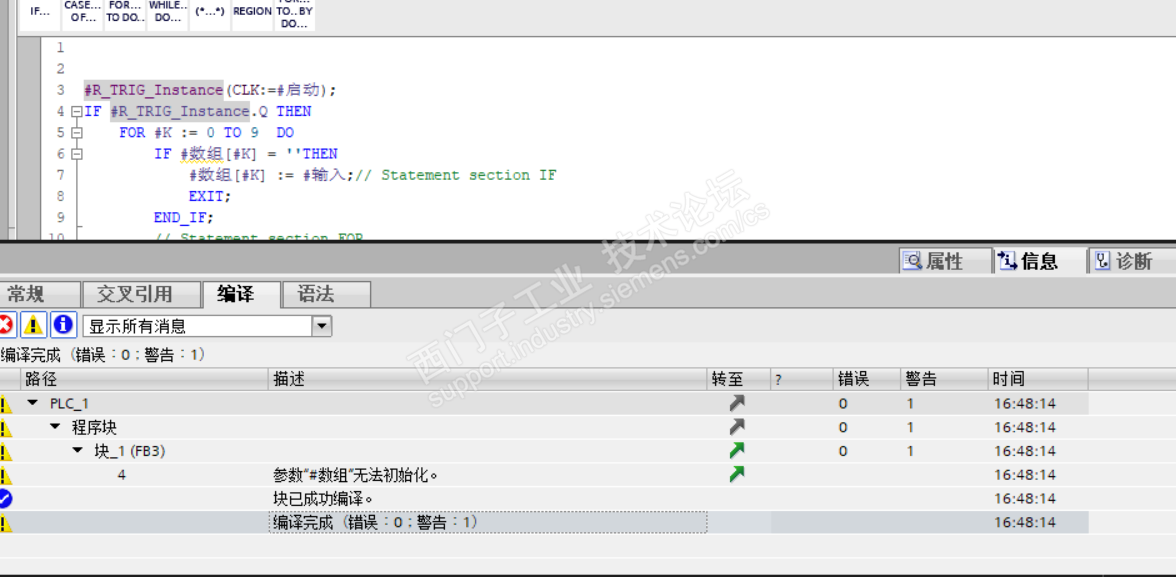Select the highlighted 编译完成 (错误:0;警告:1) cell

(x=488, y=522)
